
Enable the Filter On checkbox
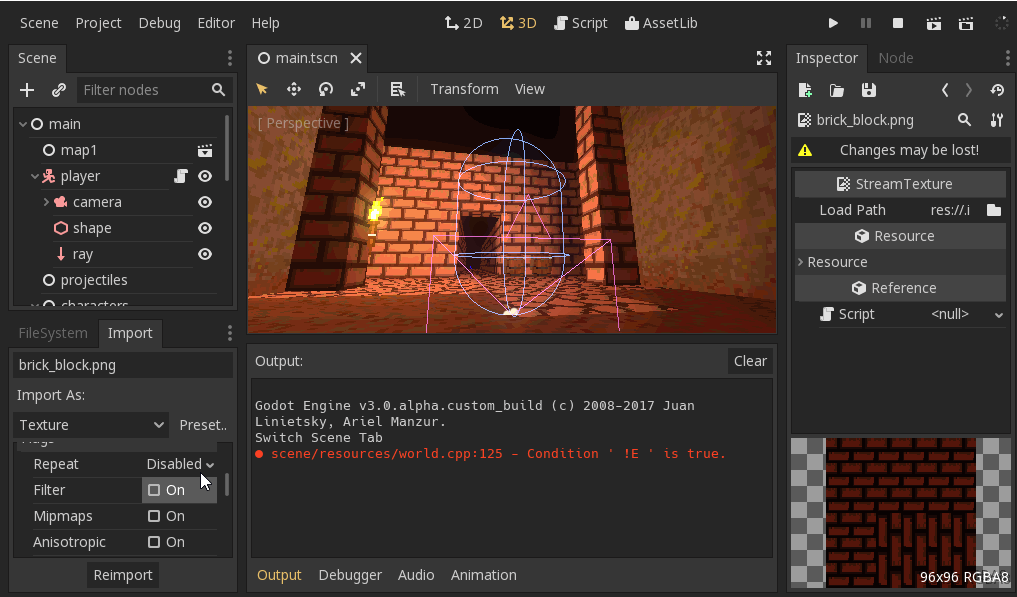pos(154,490)
